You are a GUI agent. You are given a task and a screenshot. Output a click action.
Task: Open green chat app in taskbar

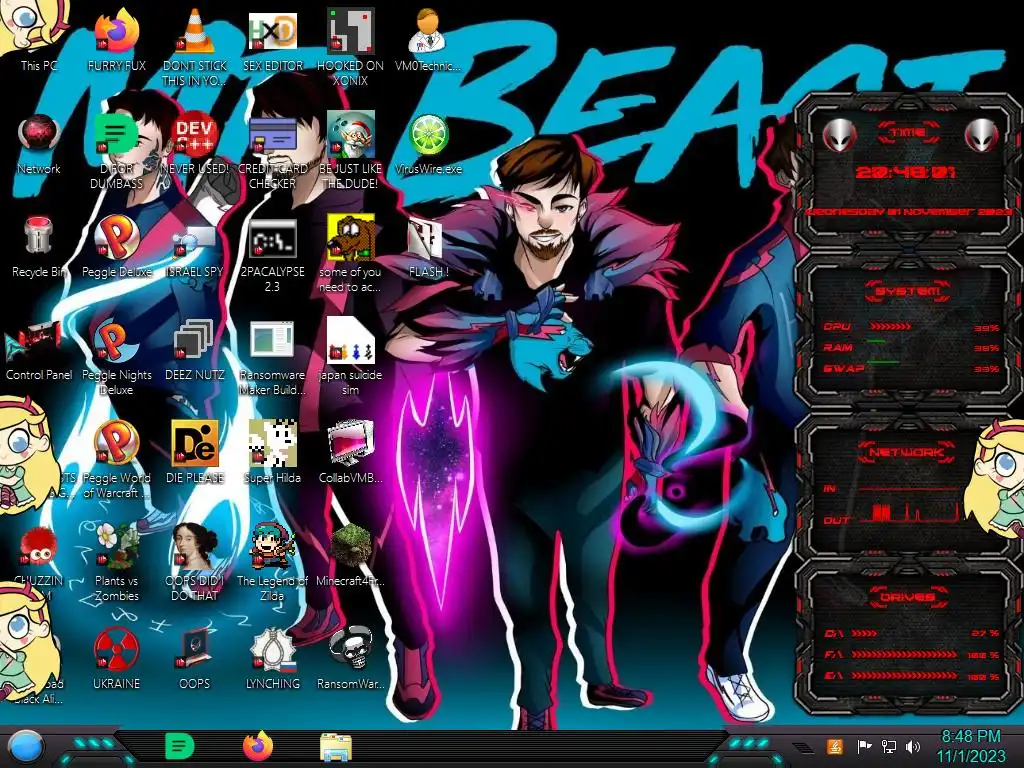pos(180,746)
